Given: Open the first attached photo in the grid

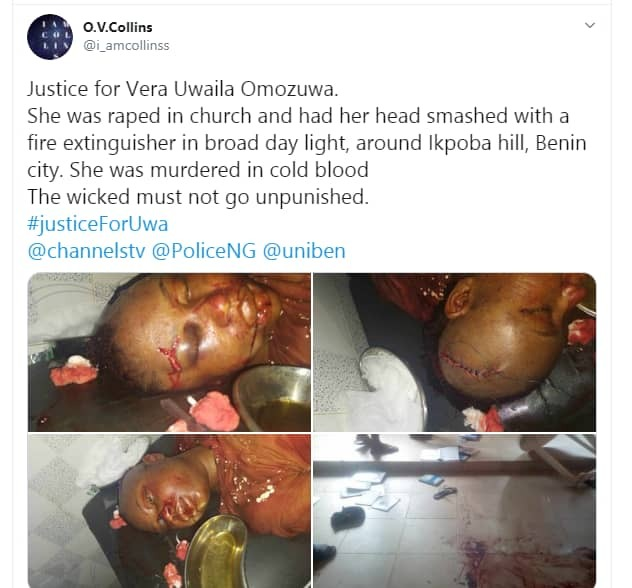Looking at the screenshot, I should pos(169,352).
